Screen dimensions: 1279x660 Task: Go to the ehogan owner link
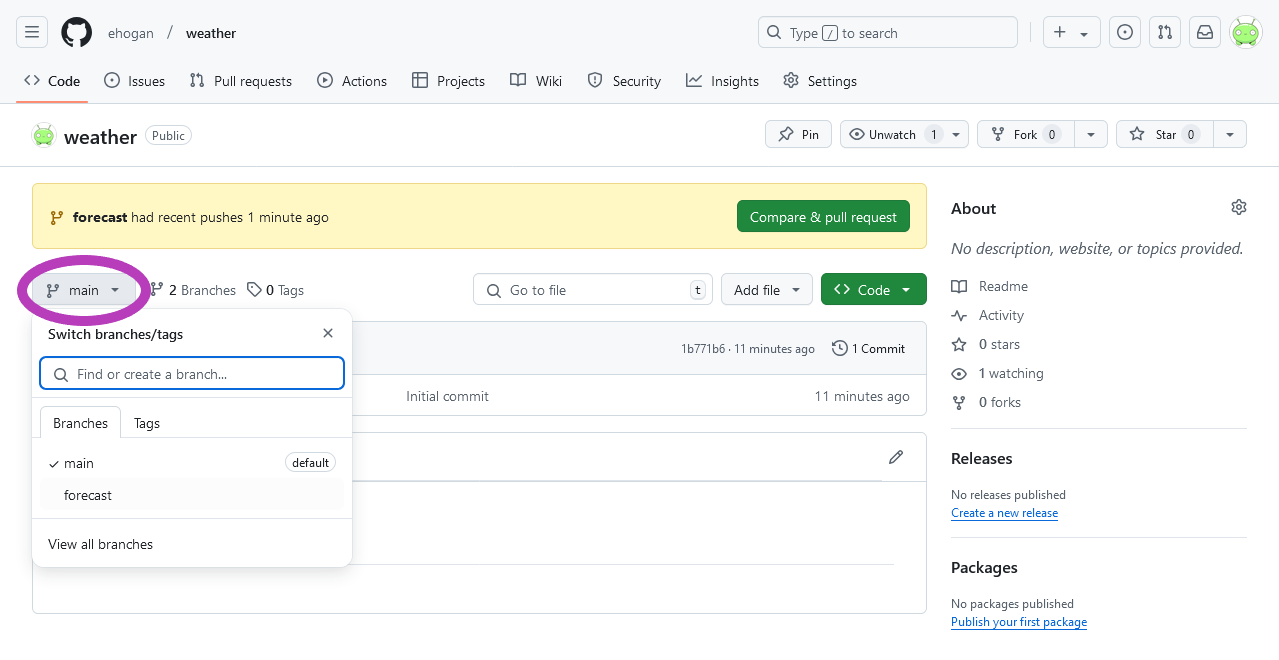click(131, 33)
